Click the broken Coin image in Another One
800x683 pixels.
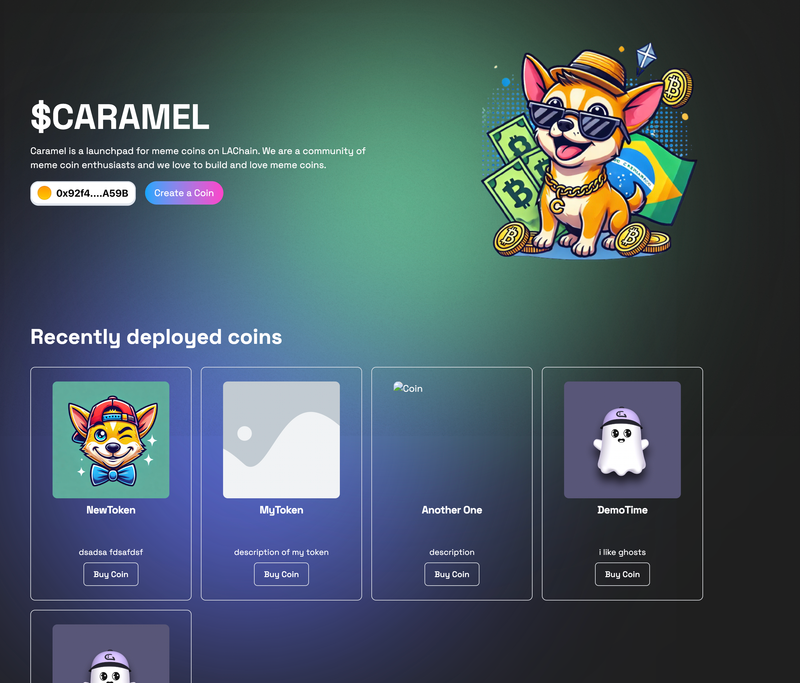408,388
